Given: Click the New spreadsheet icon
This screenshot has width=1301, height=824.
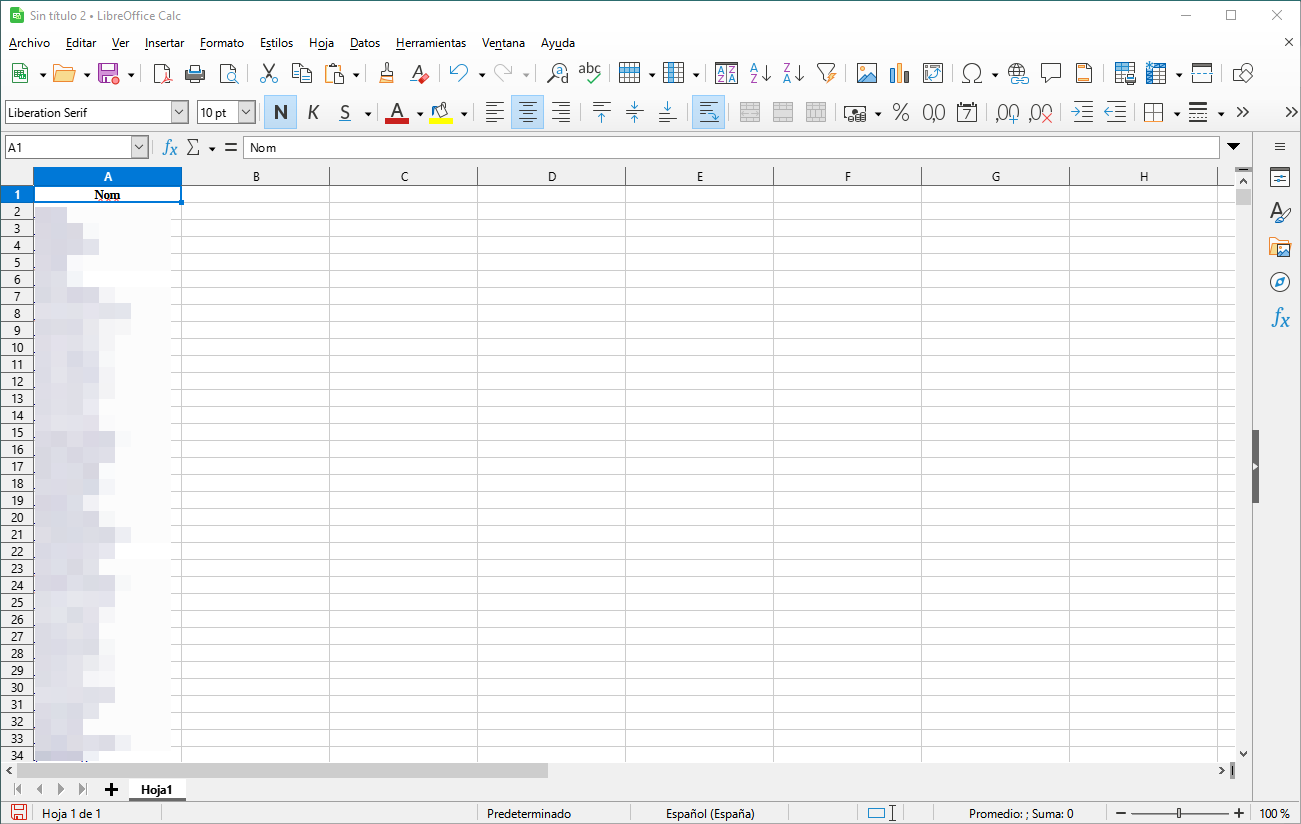Looking at the screenshot, I should [x=20, y=73].
